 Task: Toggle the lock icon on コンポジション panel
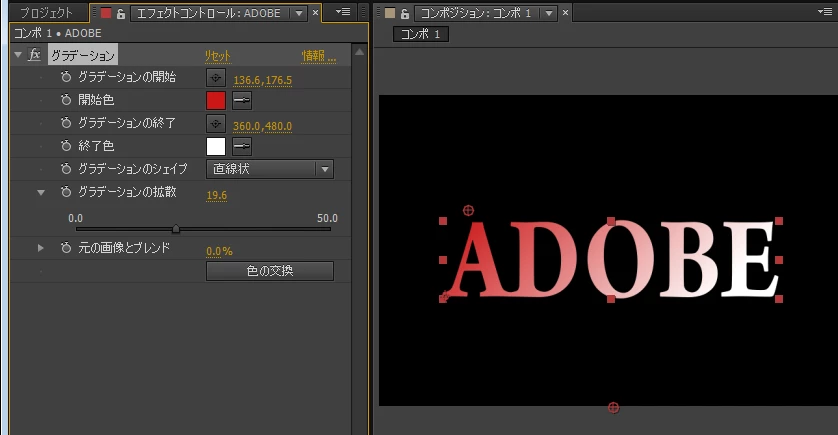pos(405,13)
